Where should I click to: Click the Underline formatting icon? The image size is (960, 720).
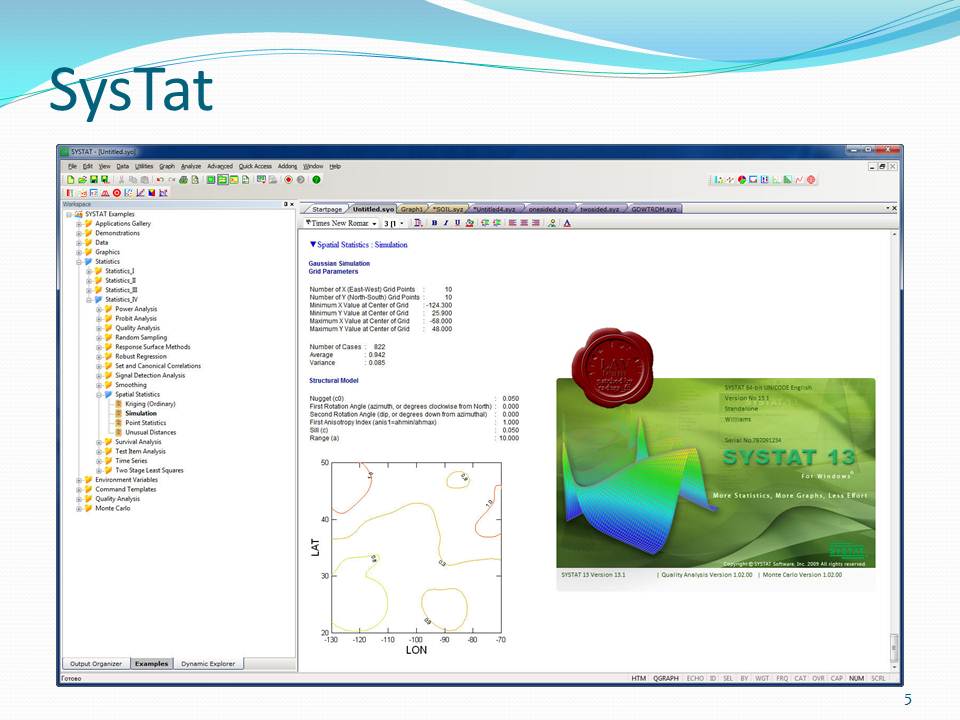457,223
